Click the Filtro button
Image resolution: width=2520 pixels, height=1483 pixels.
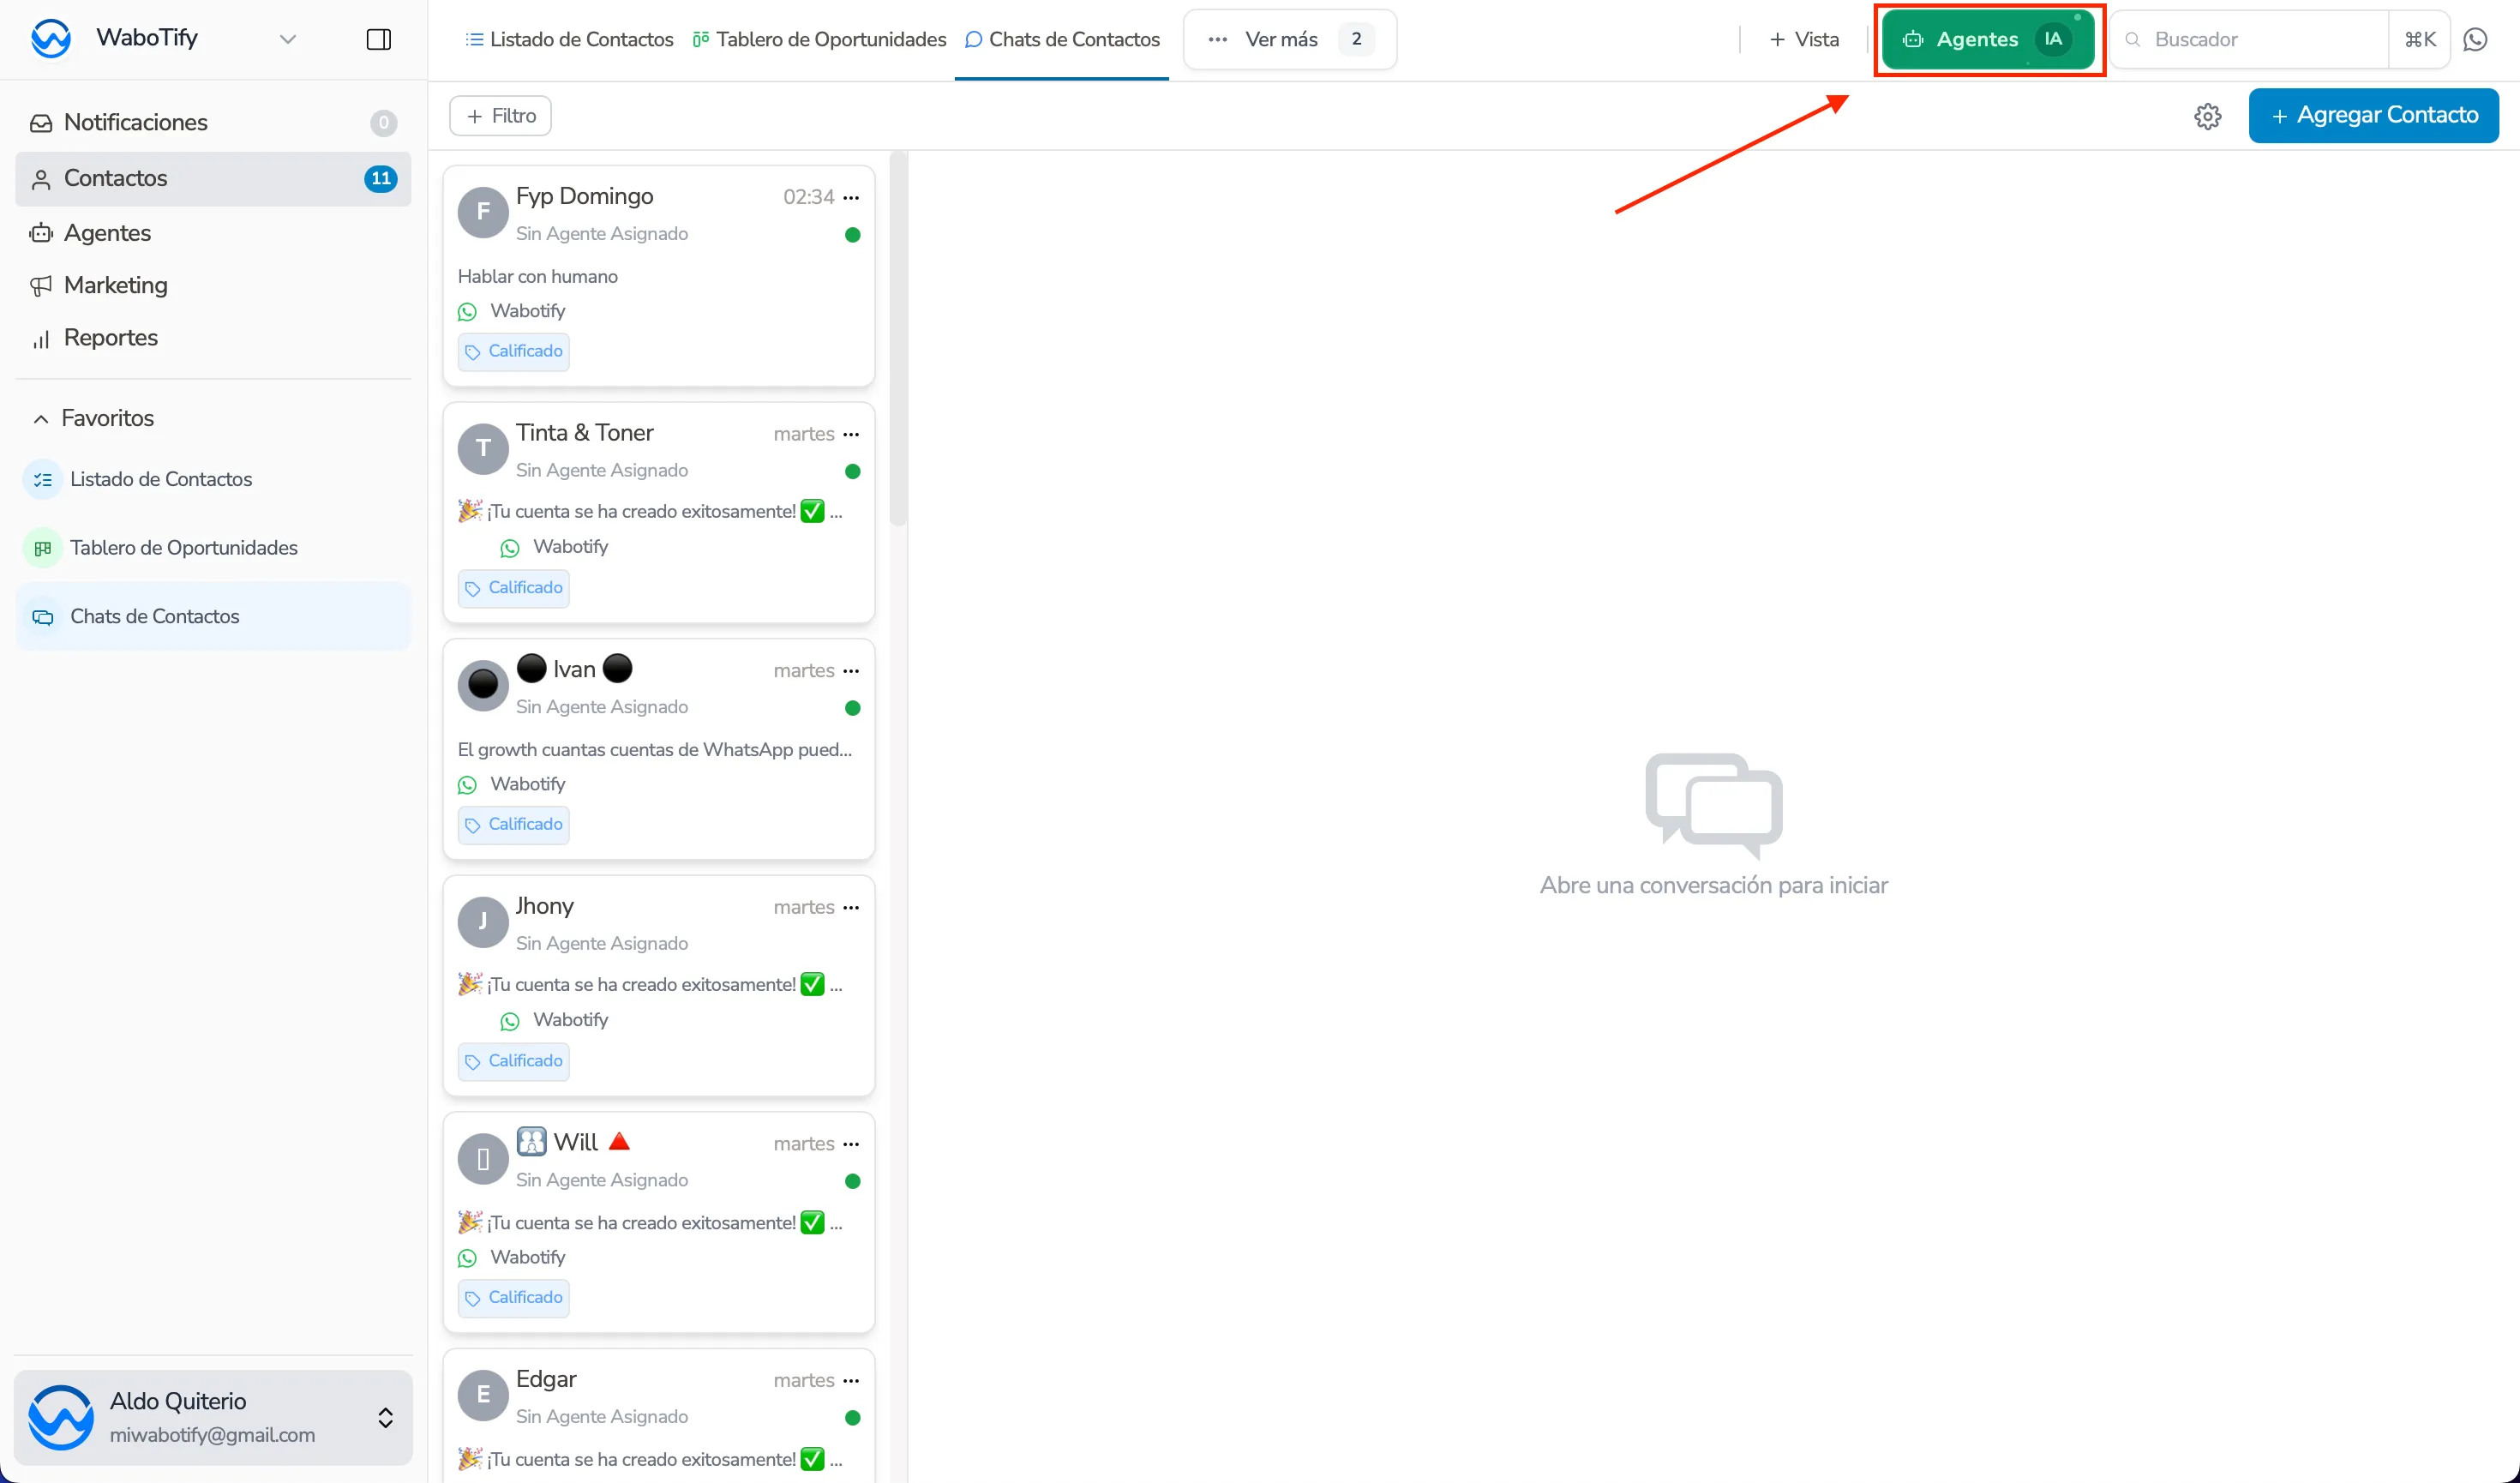500,116
